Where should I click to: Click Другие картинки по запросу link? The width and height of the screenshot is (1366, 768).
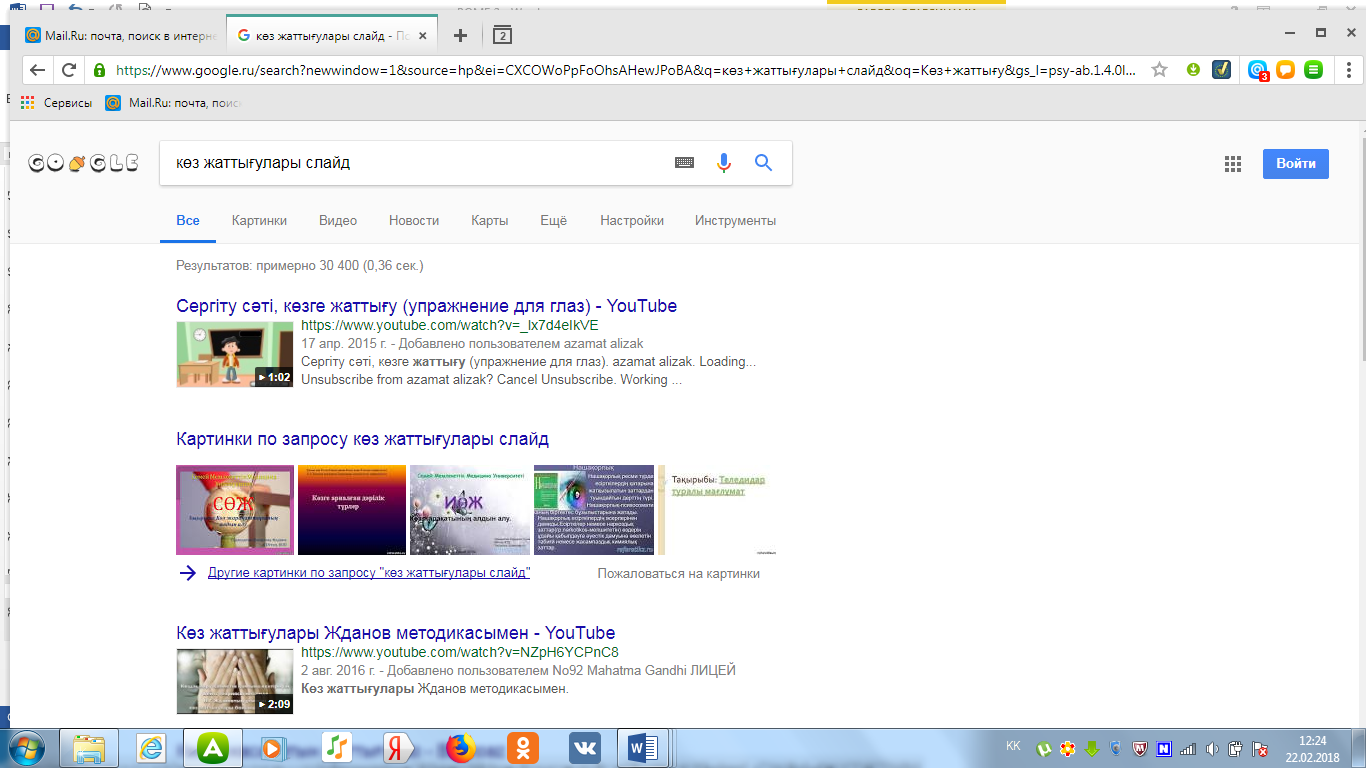pyautogui.click(x=369, y=573)
